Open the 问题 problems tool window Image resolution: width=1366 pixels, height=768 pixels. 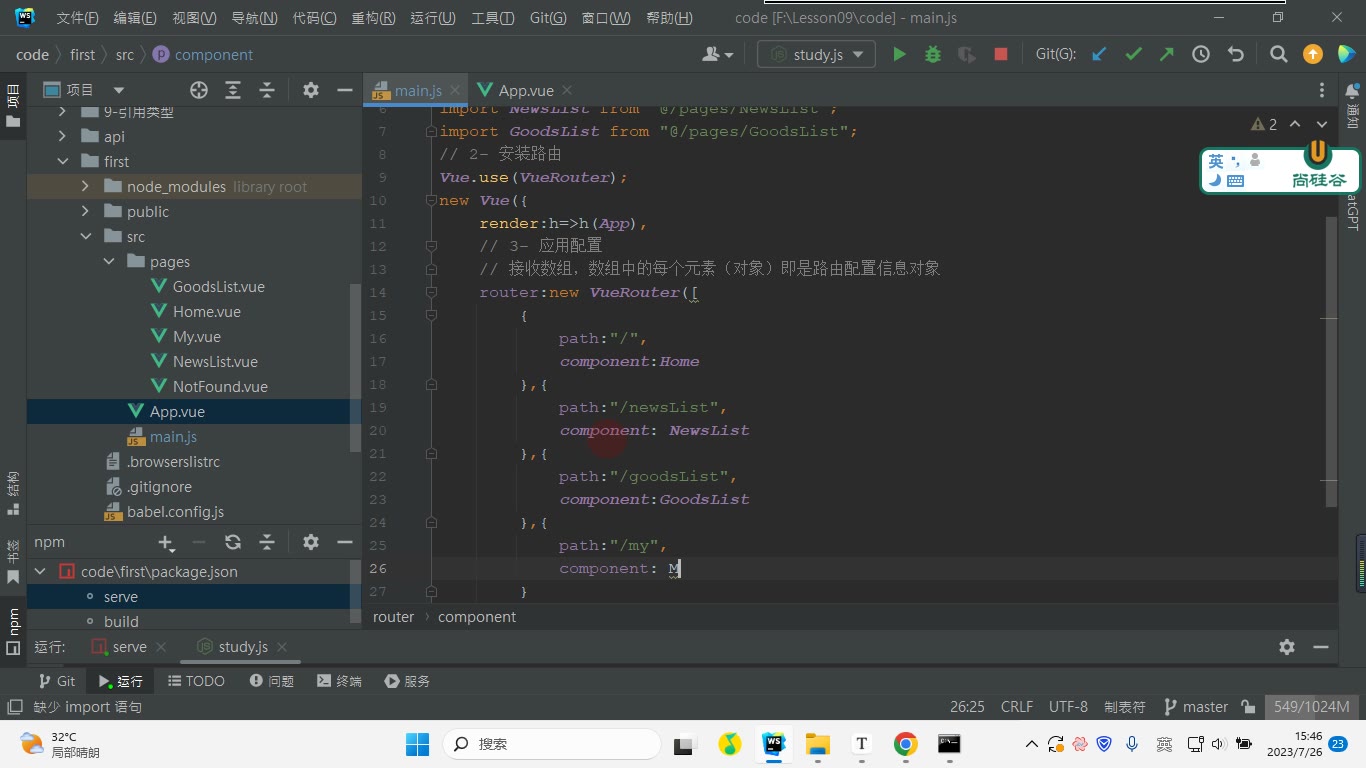[x=272, y=681]
